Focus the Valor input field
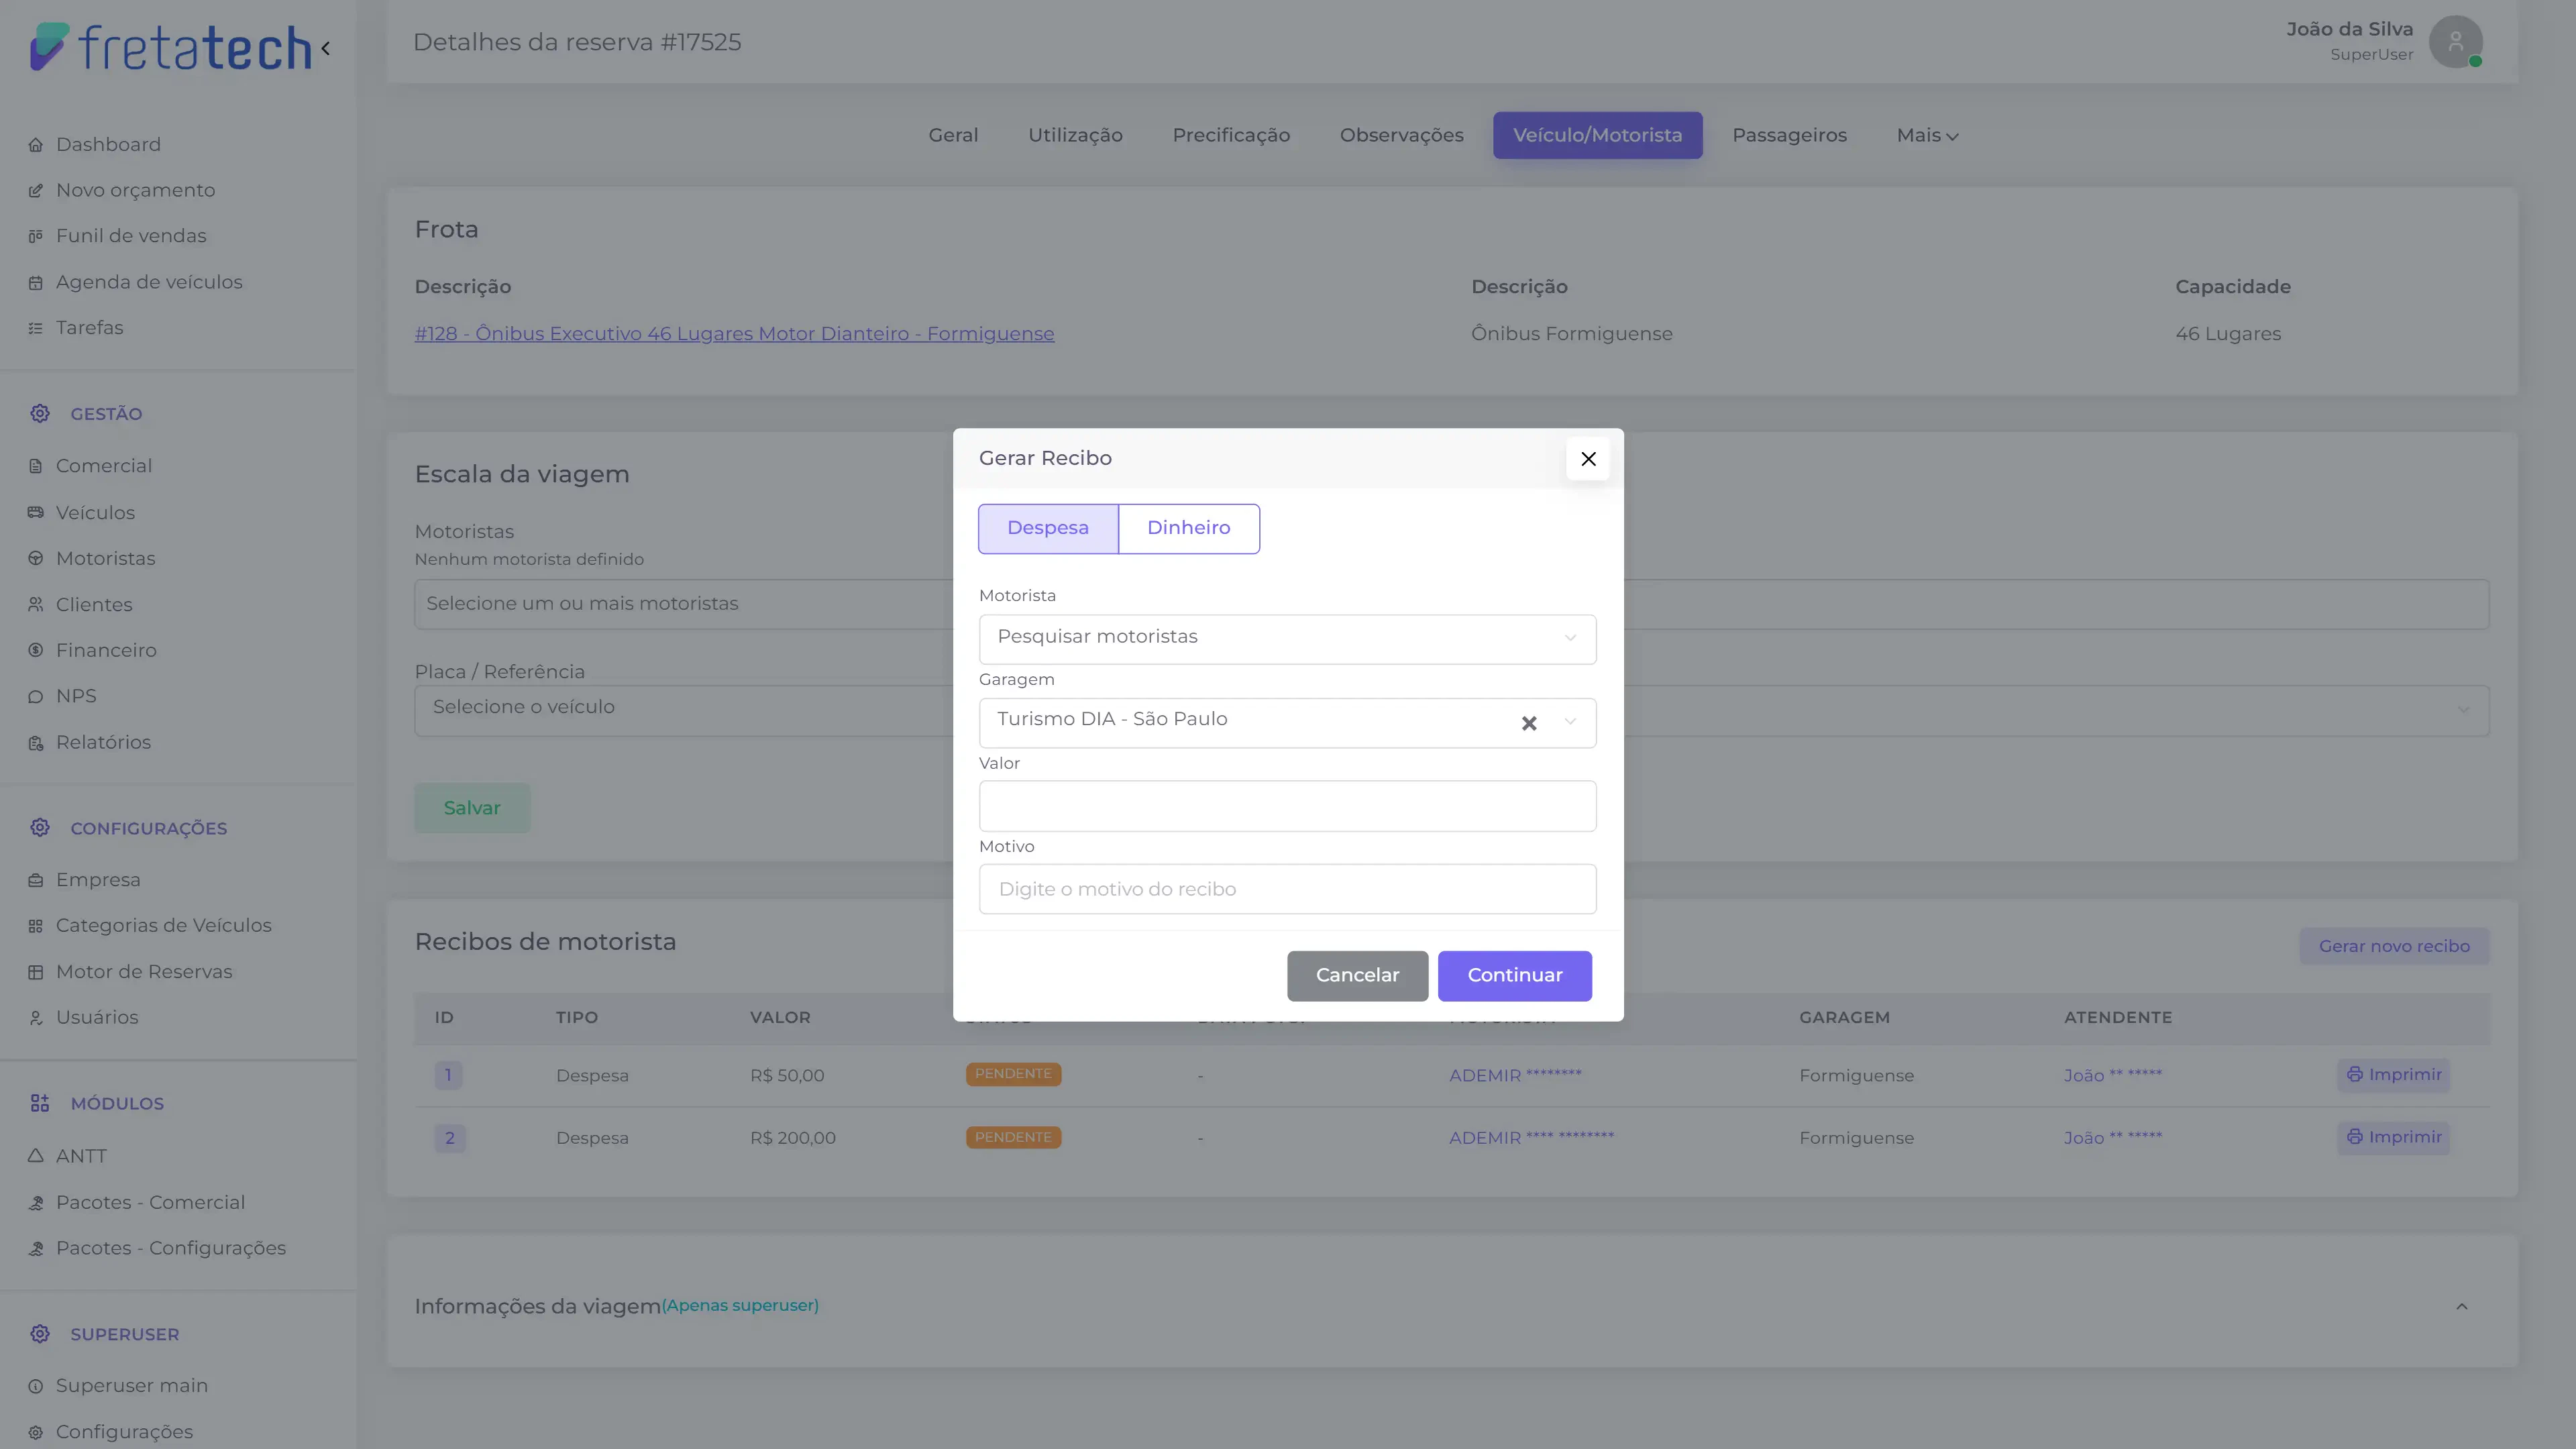 [x=1287, y=806]
